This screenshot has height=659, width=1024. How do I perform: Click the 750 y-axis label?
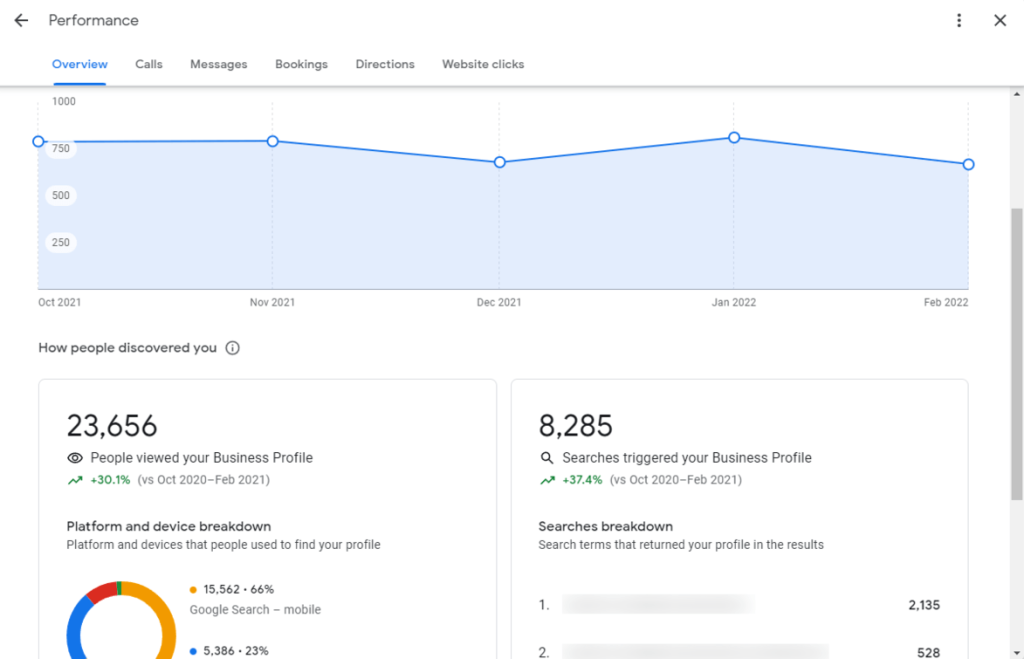point(61,149)
